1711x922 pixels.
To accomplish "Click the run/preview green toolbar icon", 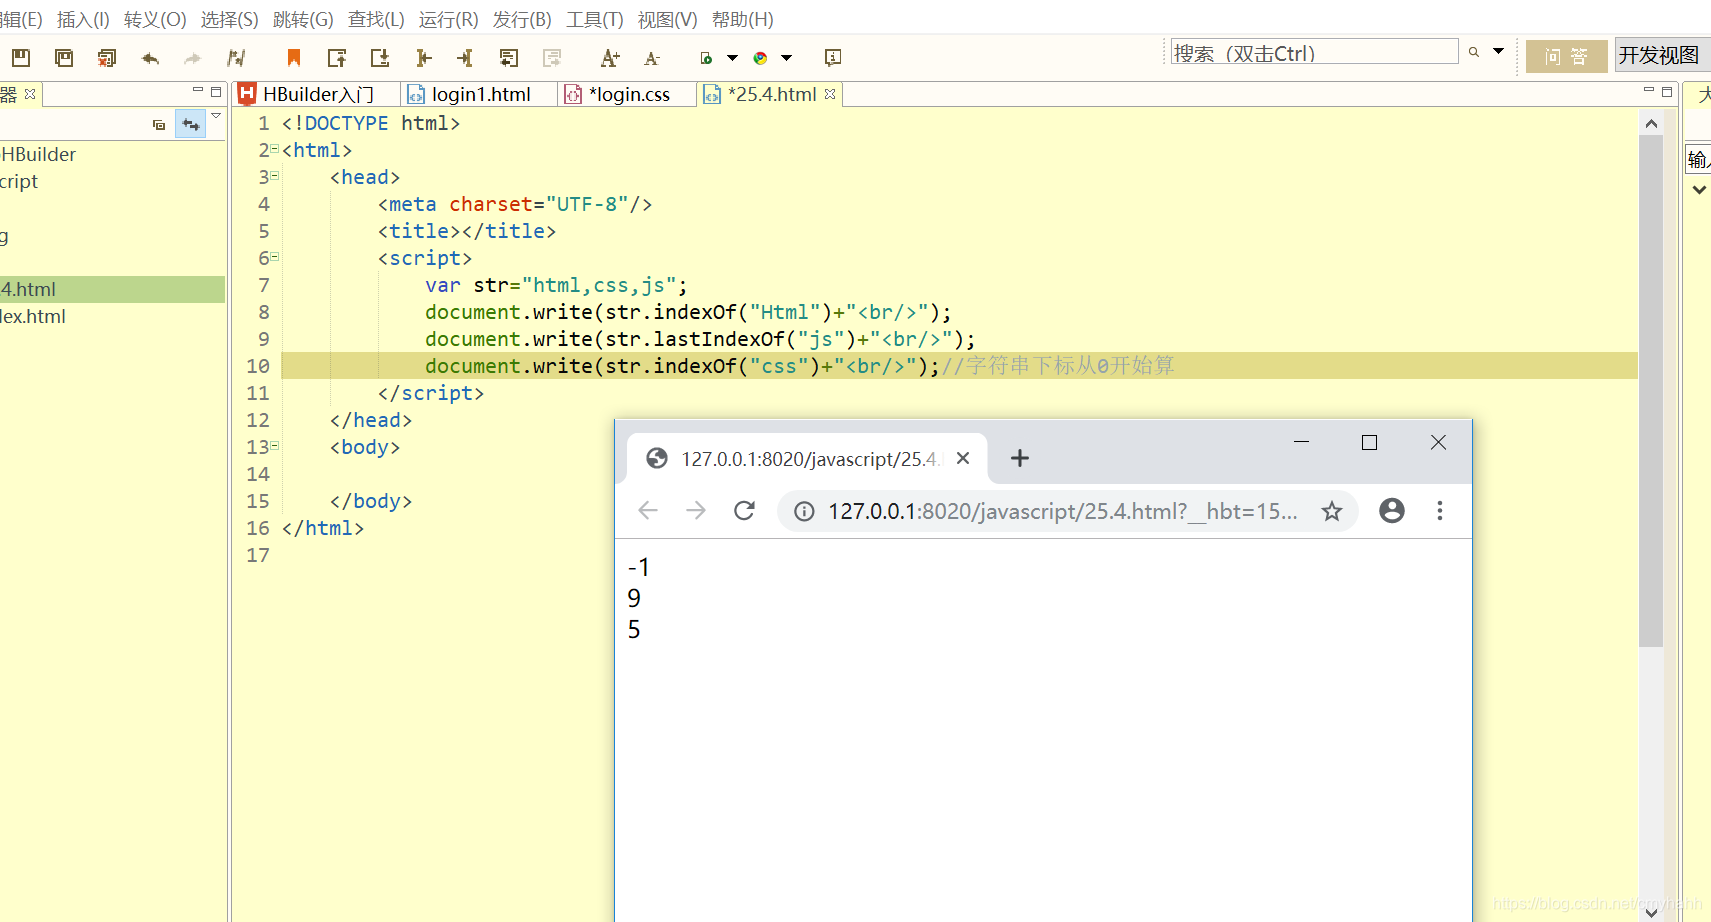I will tap(706, 58).
